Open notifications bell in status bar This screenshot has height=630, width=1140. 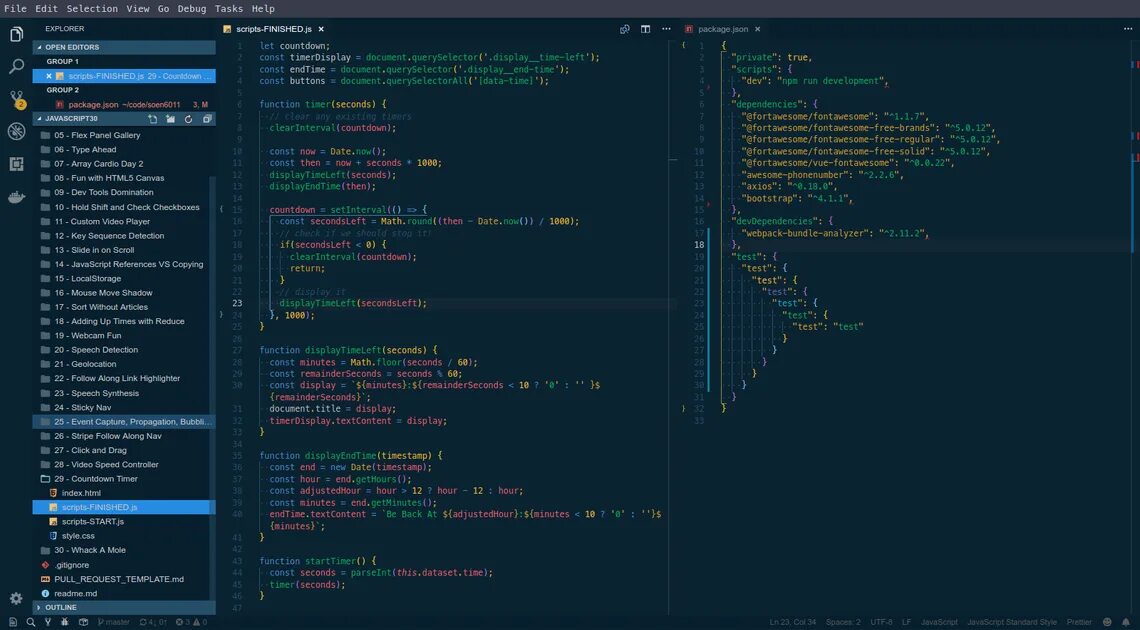coord(1126,622)
